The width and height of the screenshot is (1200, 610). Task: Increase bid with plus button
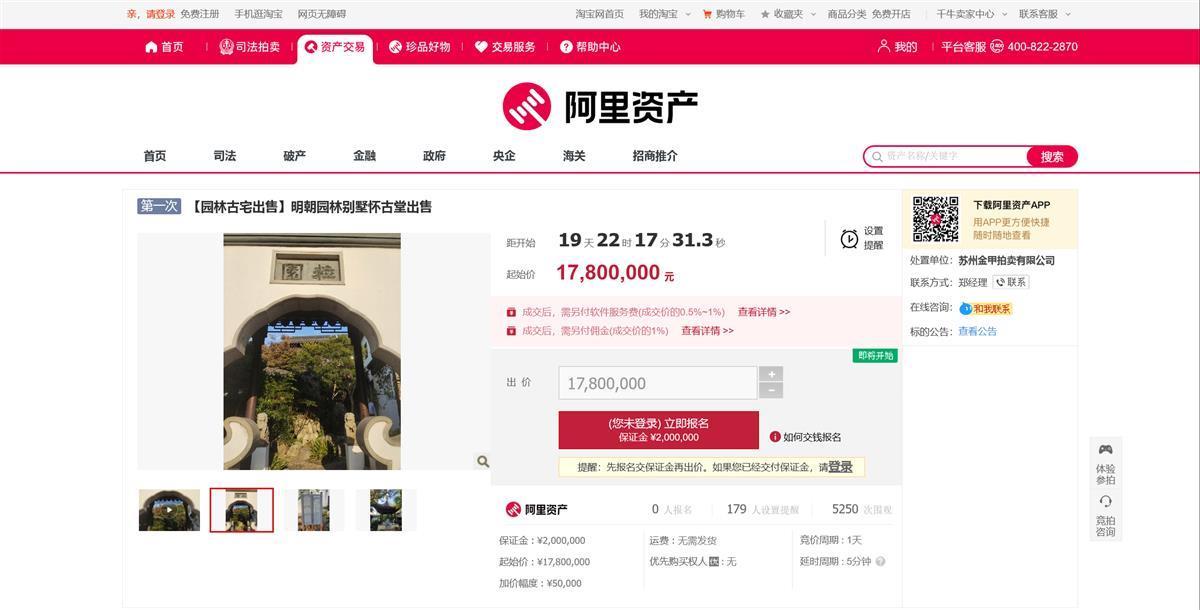pyautogui.click(x=771, y=374)
